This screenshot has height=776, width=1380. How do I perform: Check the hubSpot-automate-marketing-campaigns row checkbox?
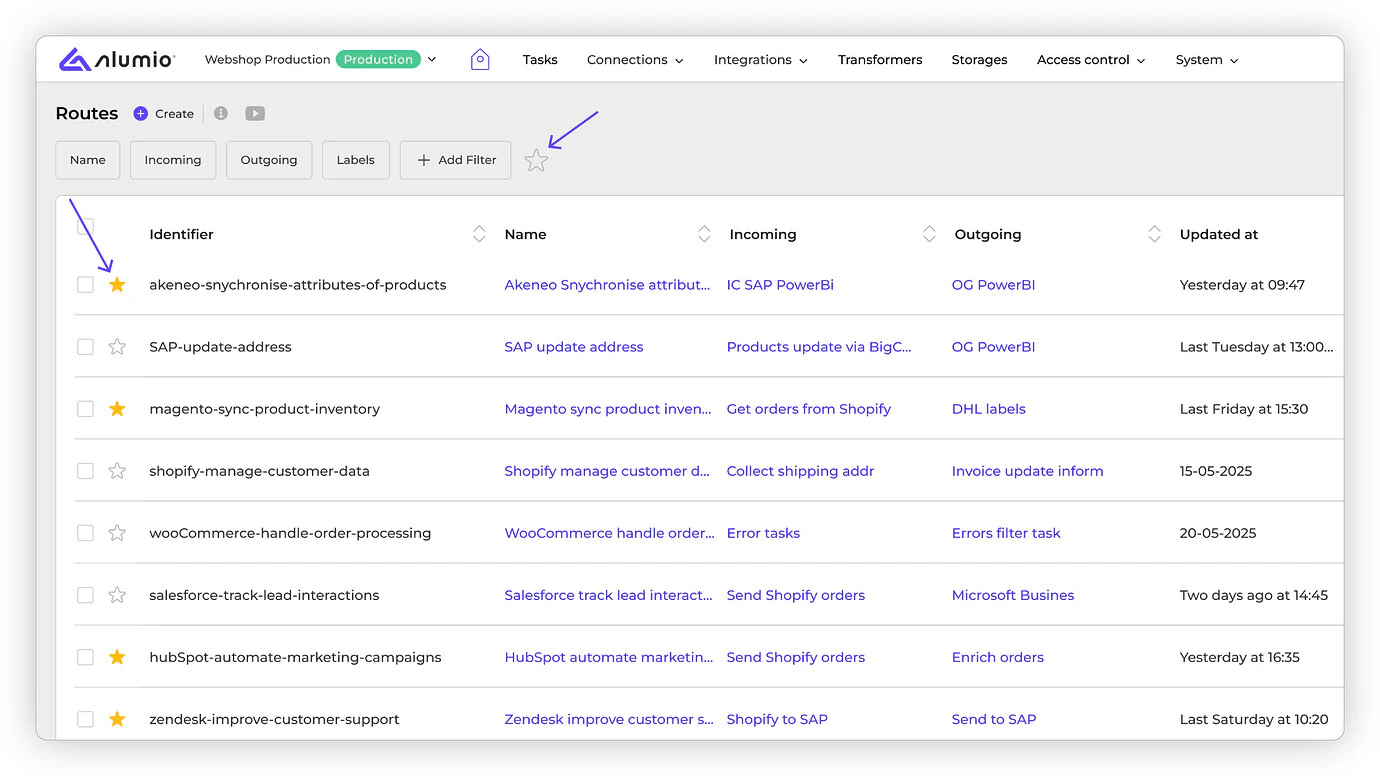pos(86,657)
